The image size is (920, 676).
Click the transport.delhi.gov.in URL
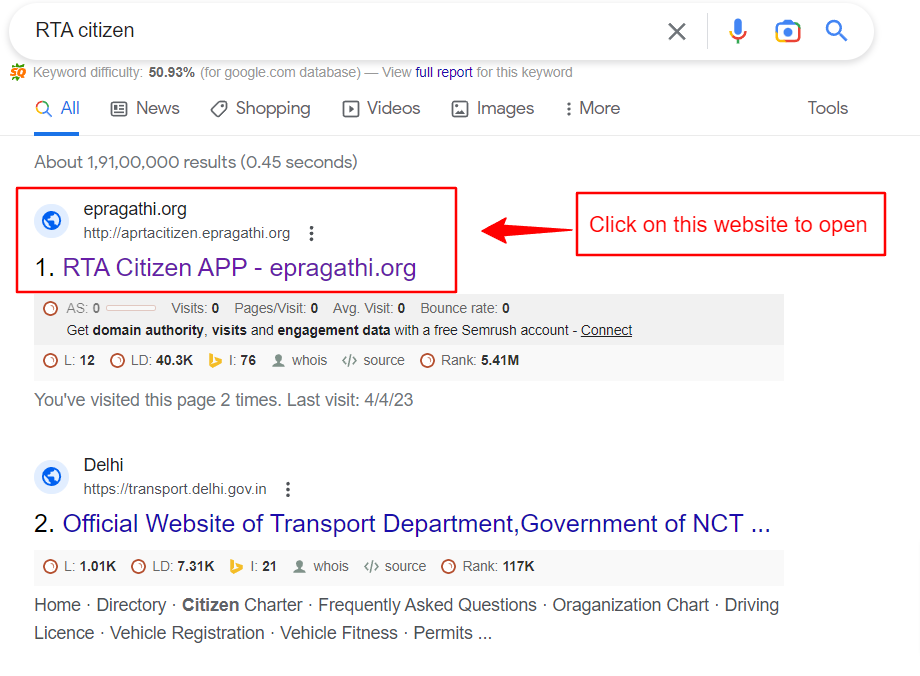coord(175,489)
